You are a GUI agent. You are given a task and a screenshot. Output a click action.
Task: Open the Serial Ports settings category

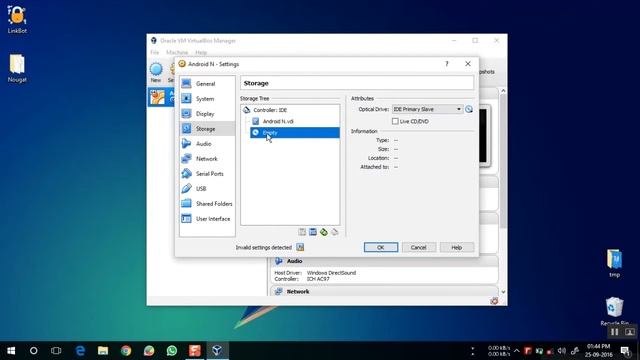207,174
